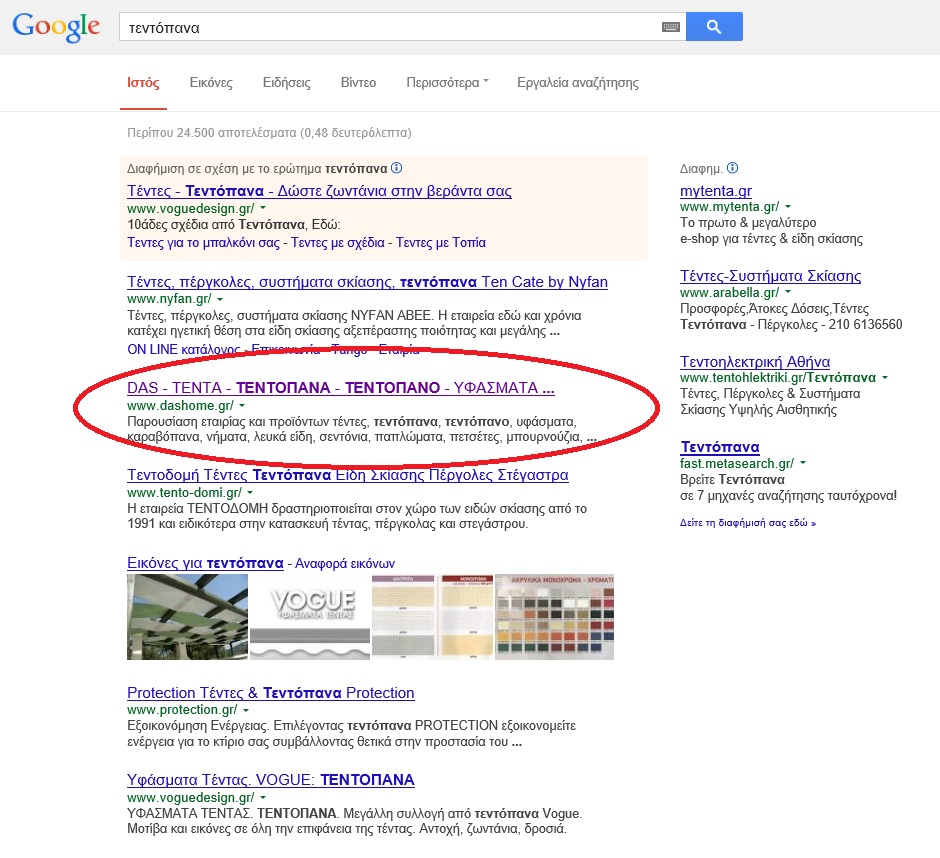Open the Τεντόπανα metasearch sidebar ad
This screenshot has width=940, height=858.
[x=720, y=447]
